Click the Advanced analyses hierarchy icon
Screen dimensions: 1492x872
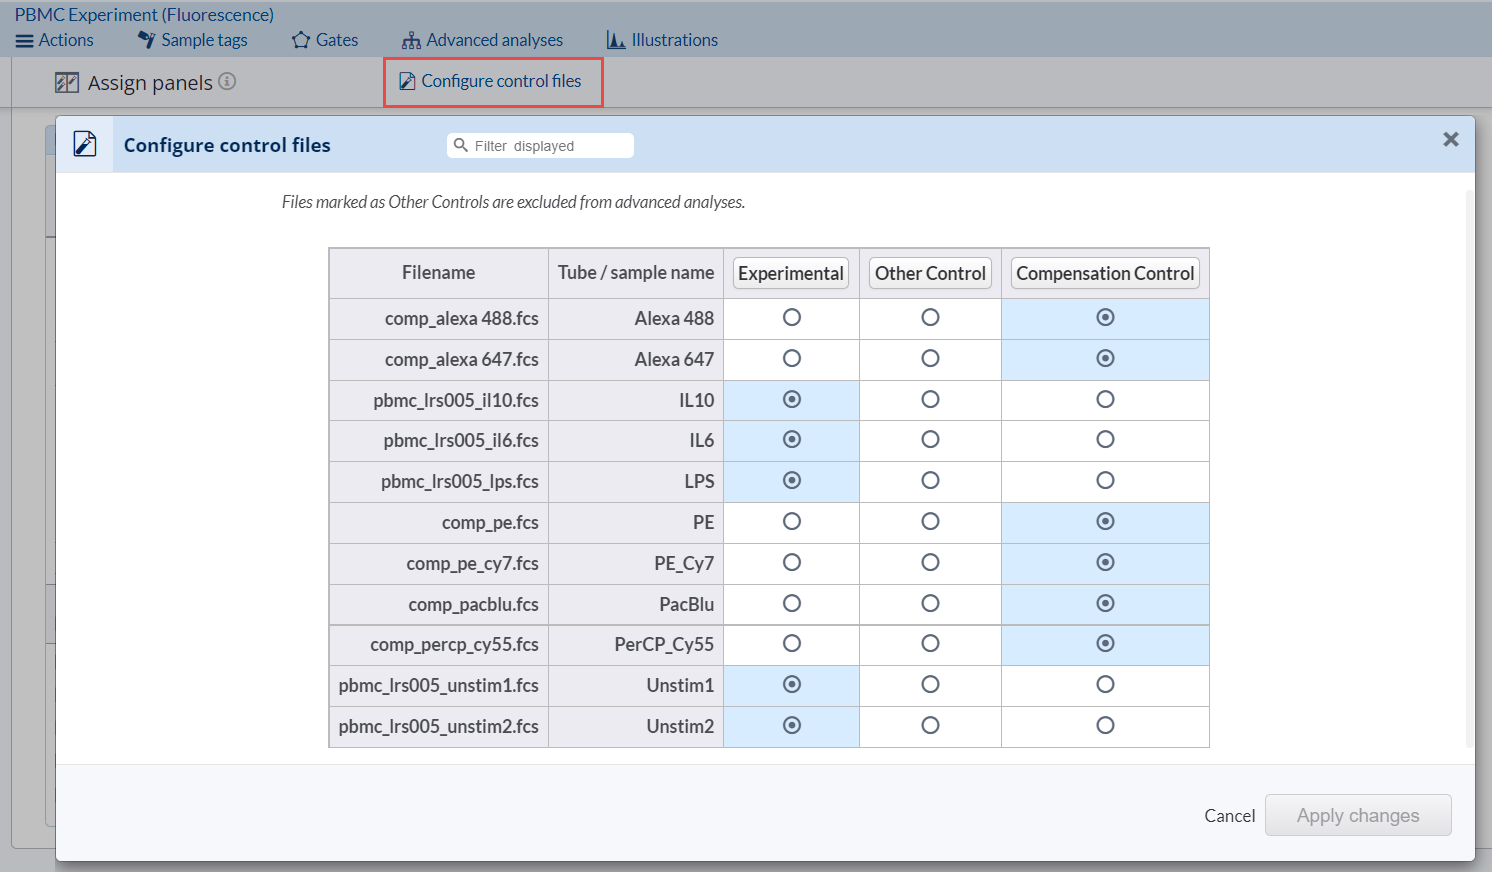[411, 41]
